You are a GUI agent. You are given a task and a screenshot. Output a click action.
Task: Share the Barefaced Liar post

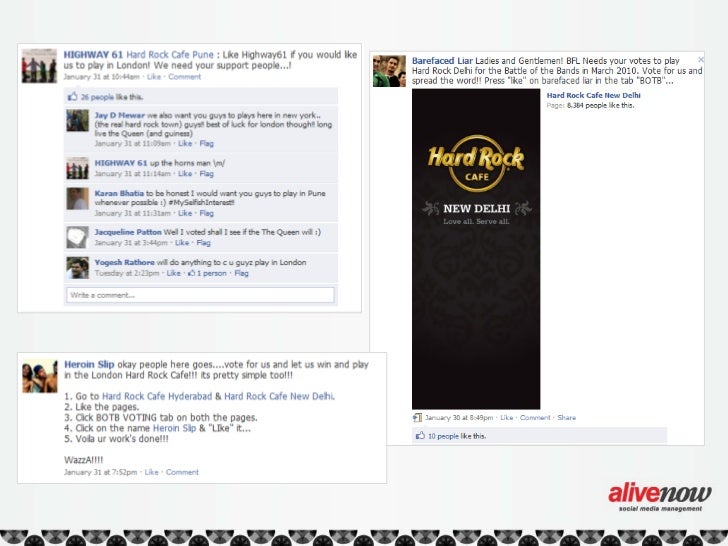click(566, 418)
